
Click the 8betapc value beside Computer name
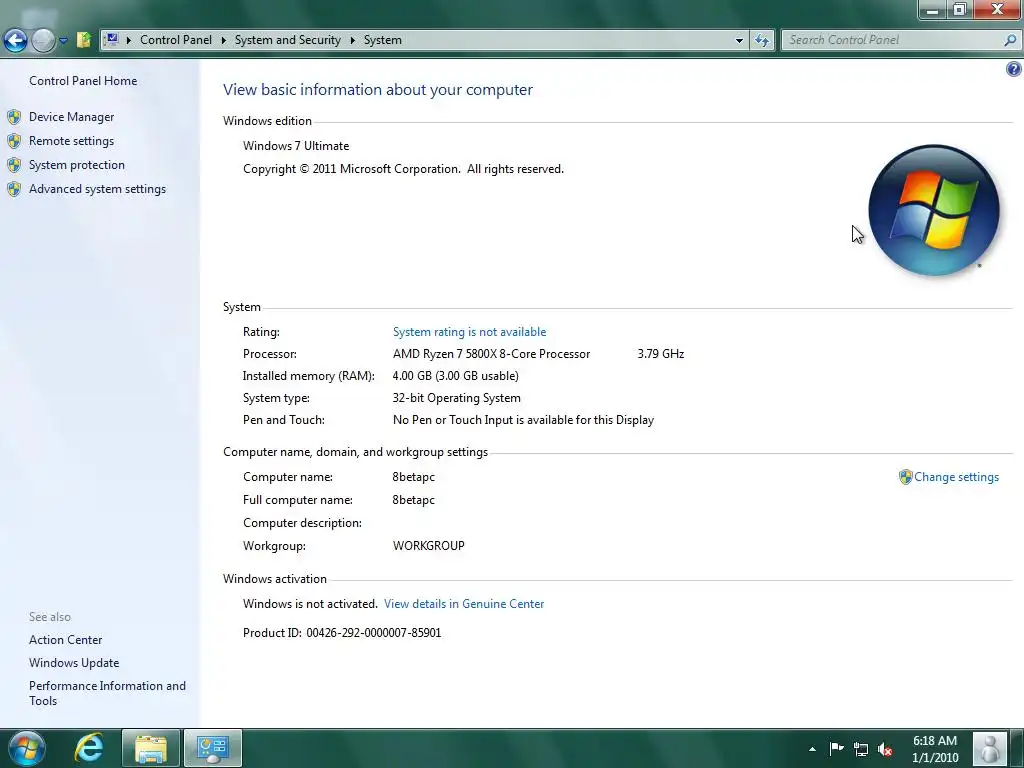[413, 477]
